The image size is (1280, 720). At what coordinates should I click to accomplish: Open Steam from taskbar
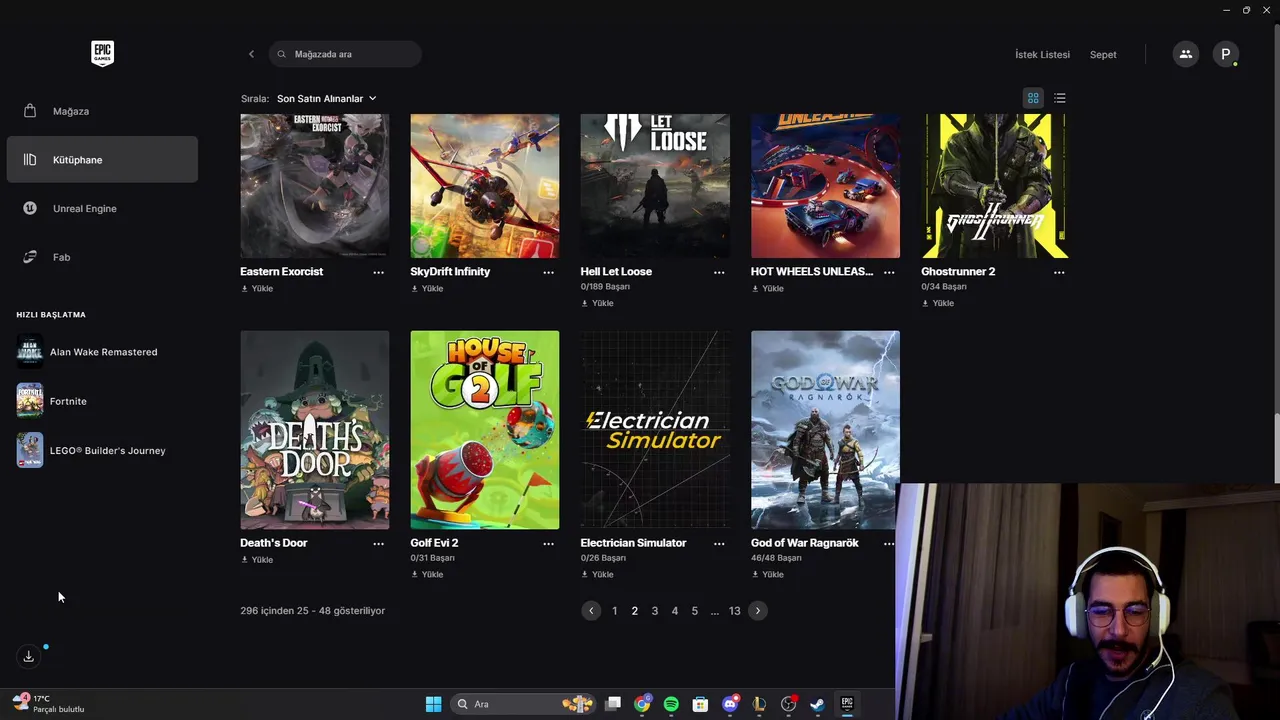pos(817,704)
